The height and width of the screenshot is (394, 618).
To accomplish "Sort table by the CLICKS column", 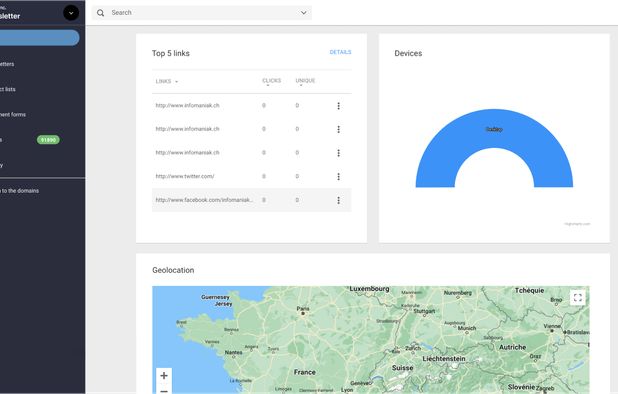I will coord(272,81).
